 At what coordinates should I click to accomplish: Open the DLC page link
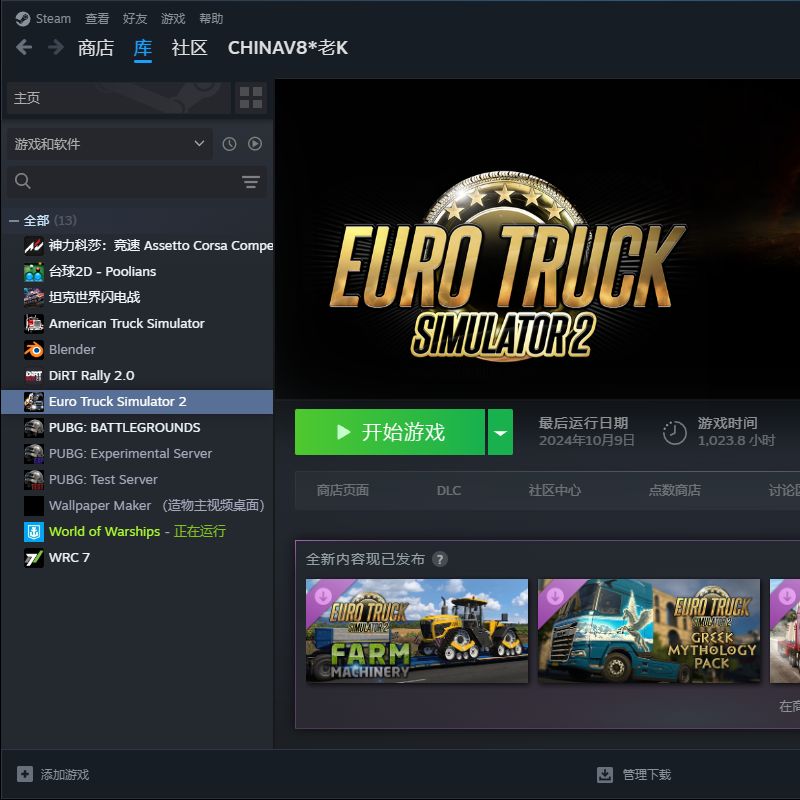[x=449, y=490]
